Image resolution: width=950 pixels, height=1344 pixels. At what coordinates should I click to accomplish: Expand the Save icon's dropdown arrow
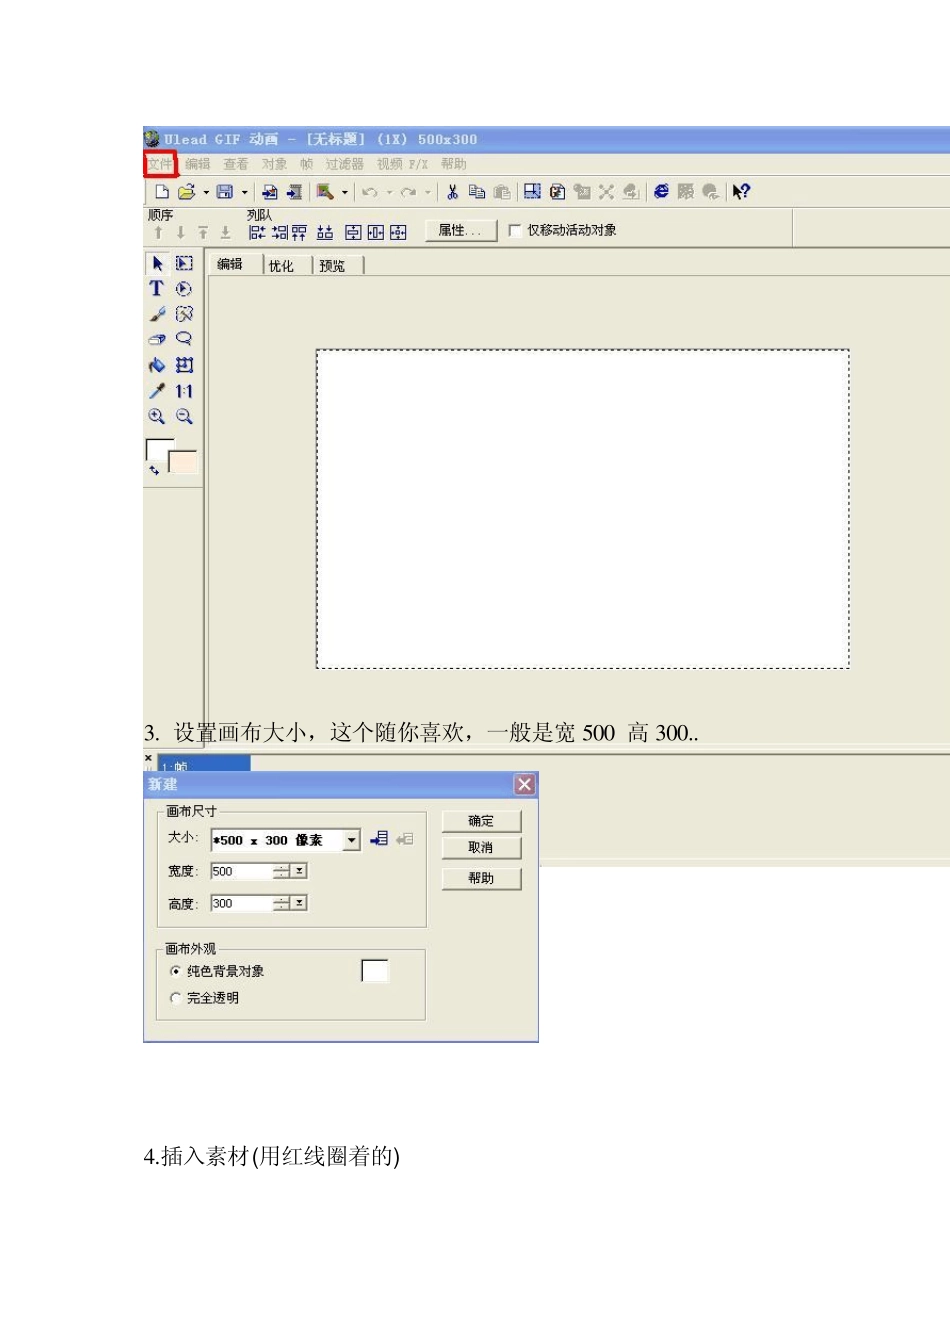coord(244,192)
